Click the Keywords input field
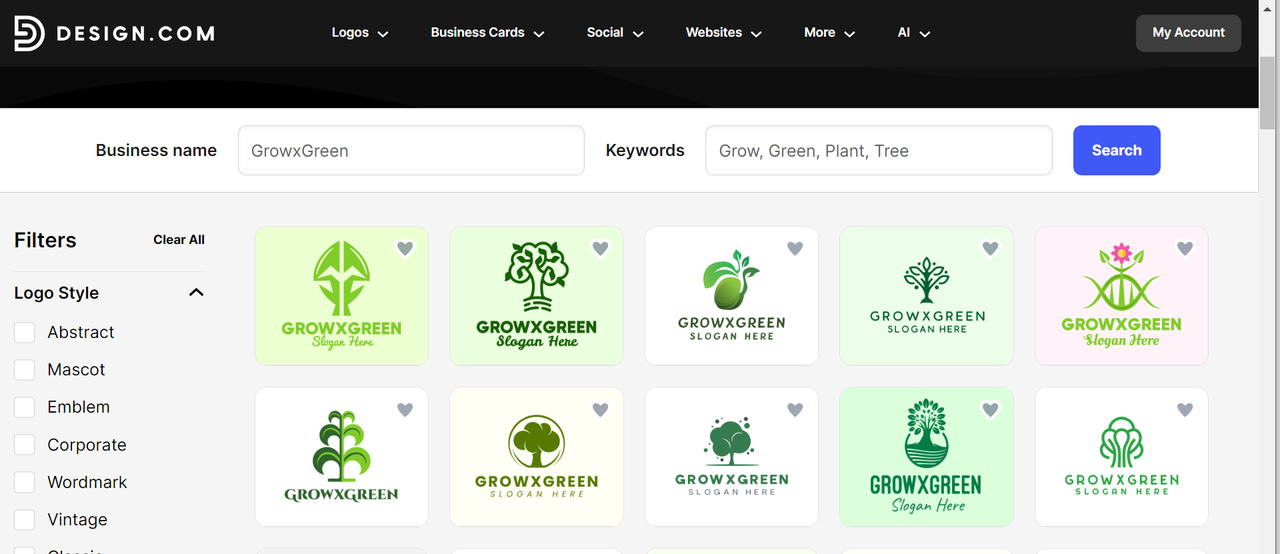 pyautogui.click(x=878, y=150)
